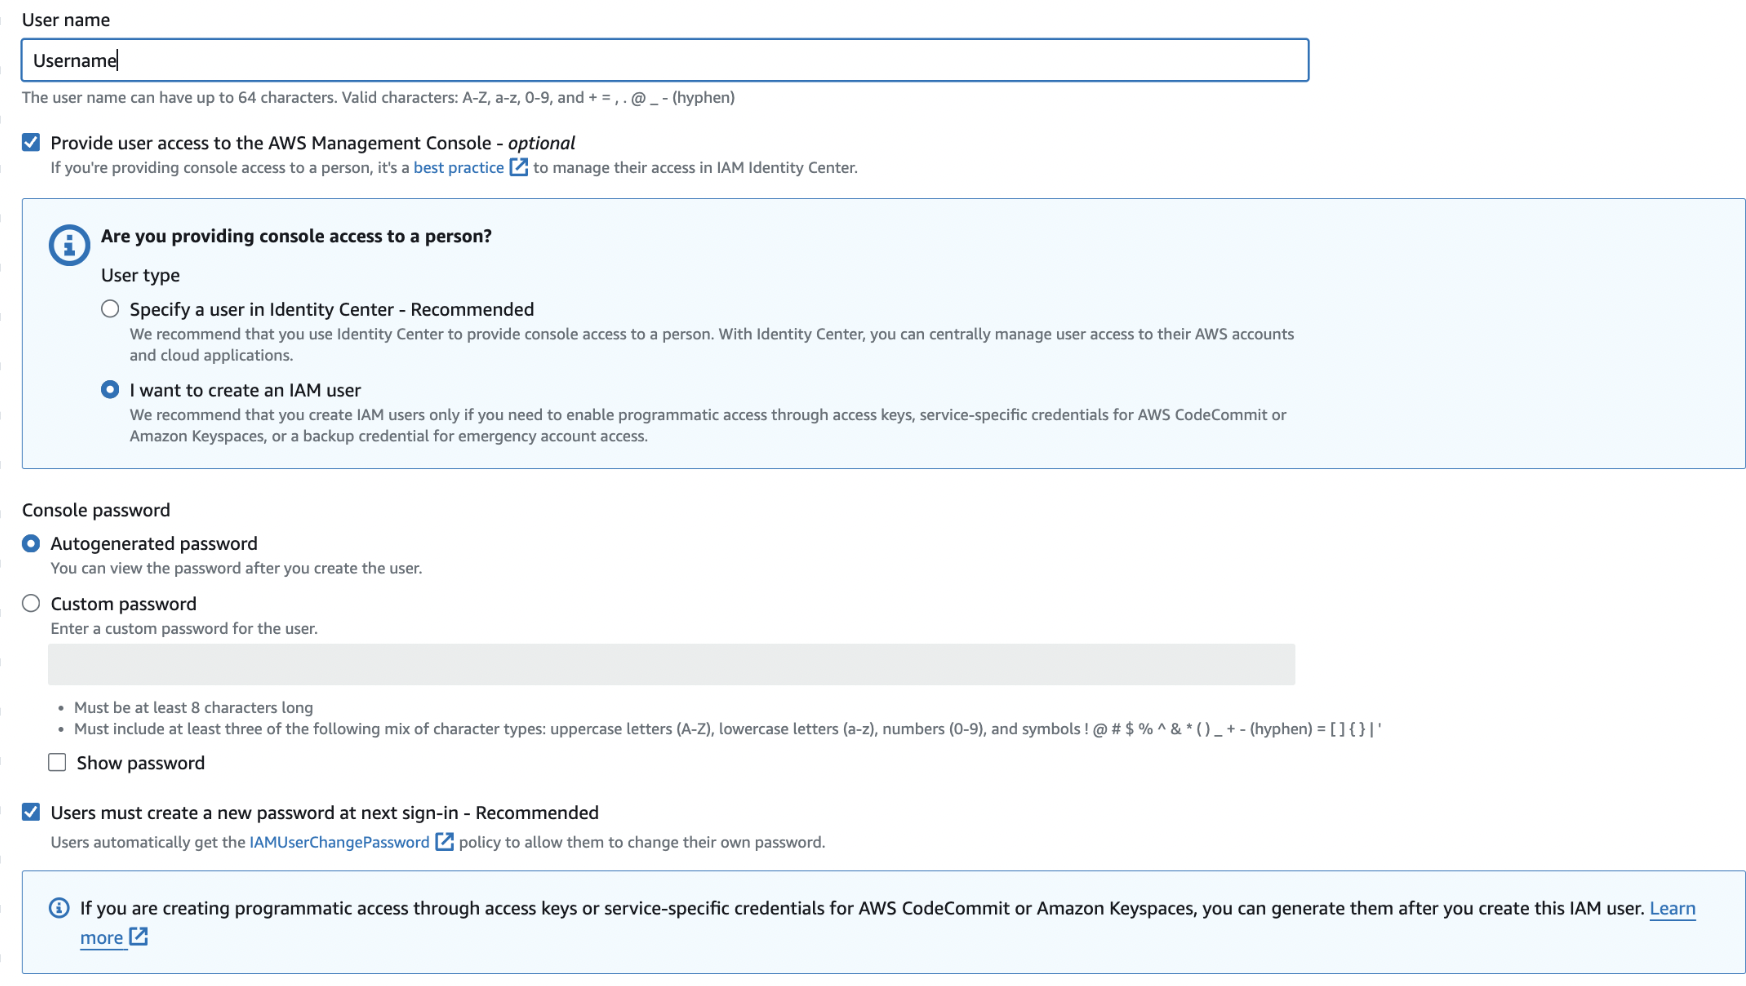
Task: Uncheck Provide user access to AWS Management Console
Action: pyautogui.click(x=31, y=142)
